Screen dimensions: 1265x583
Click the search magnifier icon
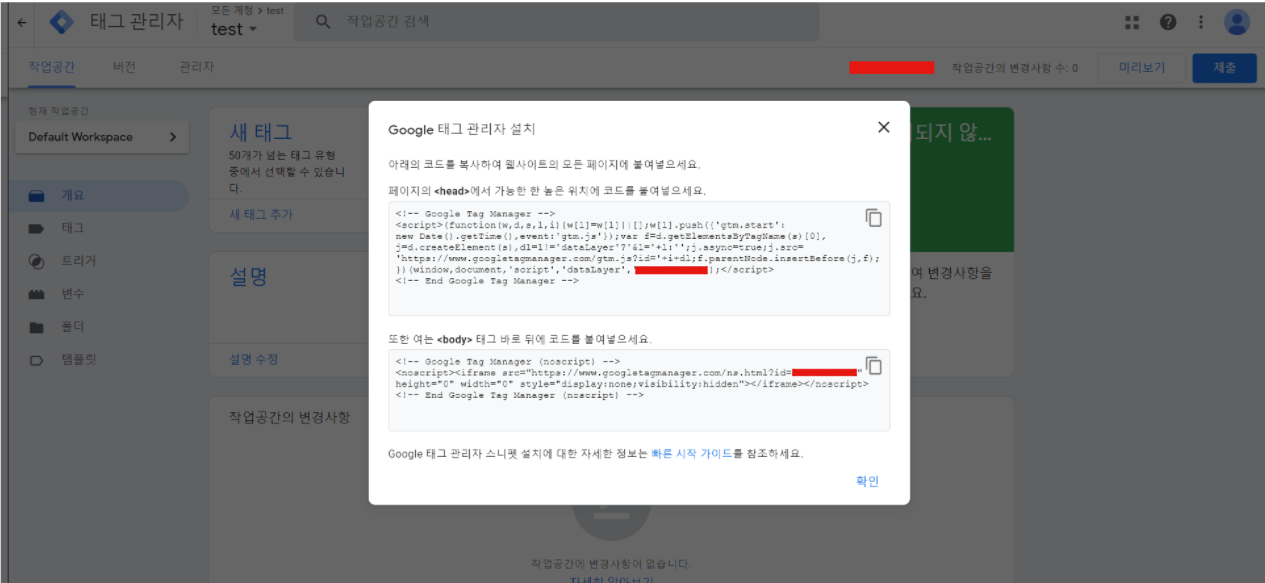click(323, 22)
